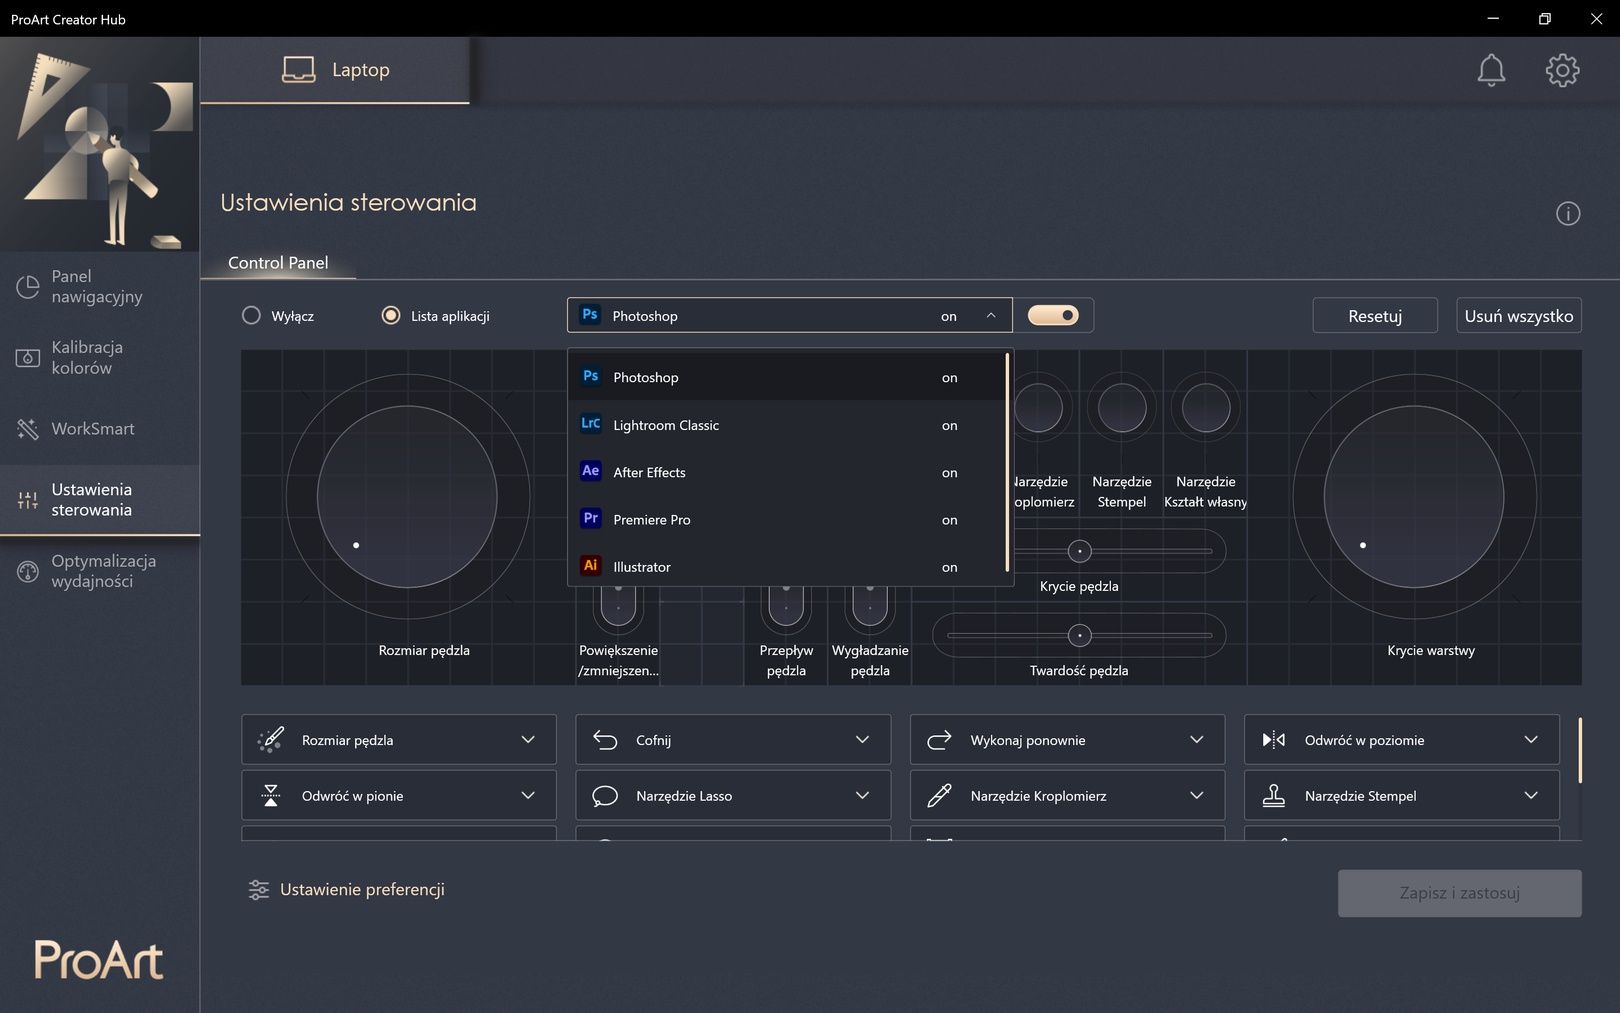Click the Narzędzie Stempel stamp icon
This screenshot has width=1620, height=1013.
pyautogui.click(x=1273, y=796)
